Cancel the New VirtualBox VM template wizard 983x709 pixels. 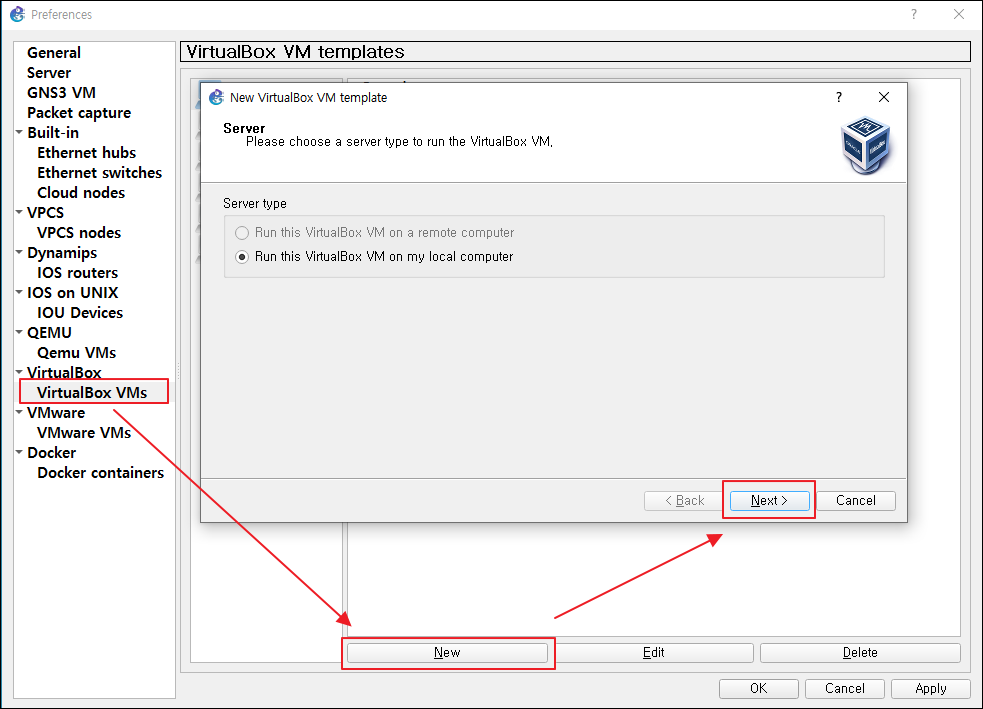[x=856, y=500]
